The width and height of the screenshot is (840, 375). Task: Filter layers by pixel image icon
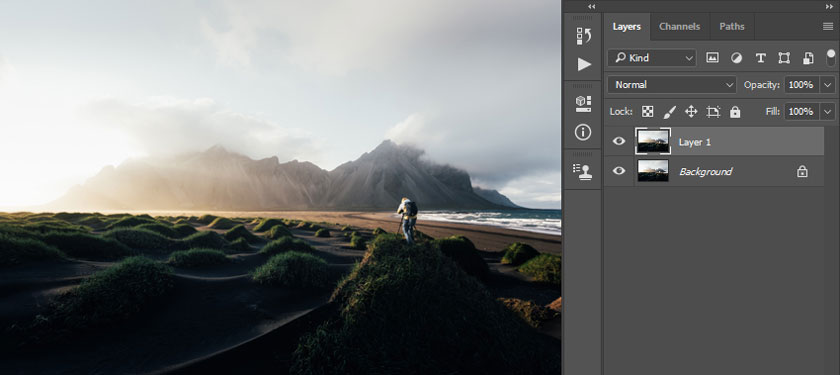(712, 58)
